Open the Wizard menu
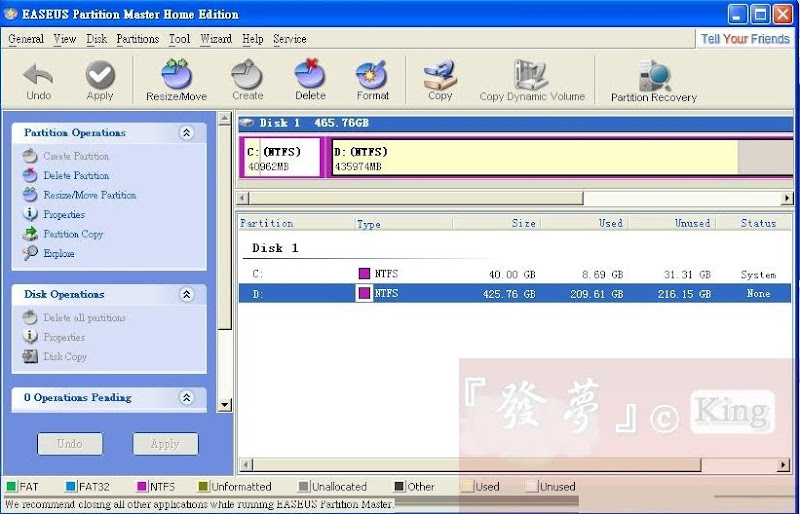Image resolution: width=800 pixels, height=514 pixels. coord(216,39)
